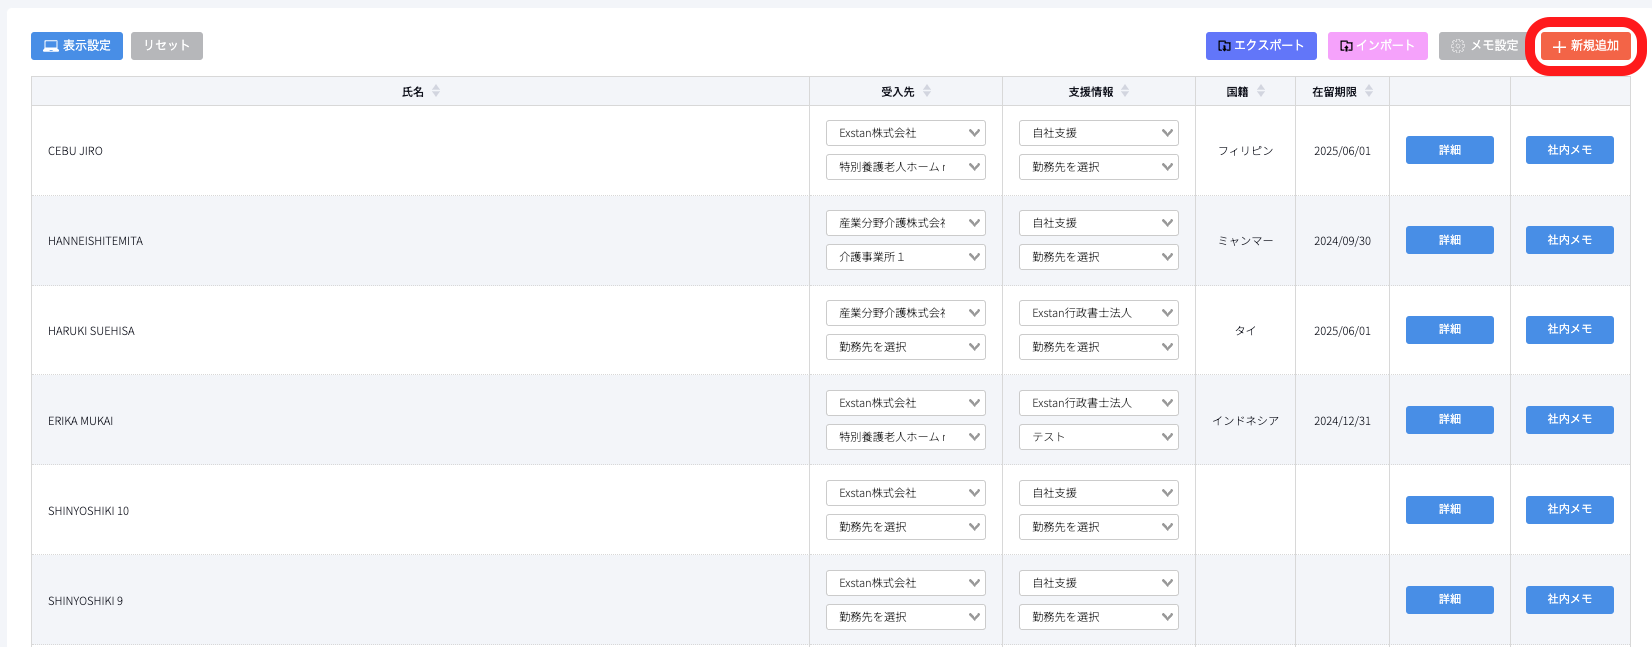The width and height of the screenshot is (1652, 647).
Task: Click the sort arrows beside 氏名 header
Action: click(x=436, y=91)
